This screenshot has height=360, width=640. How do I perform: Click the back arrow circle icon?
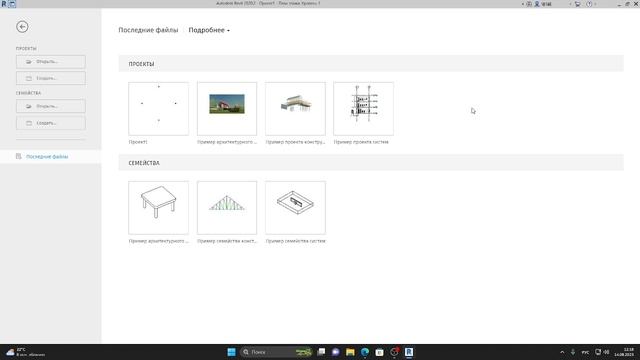[22, 27]
